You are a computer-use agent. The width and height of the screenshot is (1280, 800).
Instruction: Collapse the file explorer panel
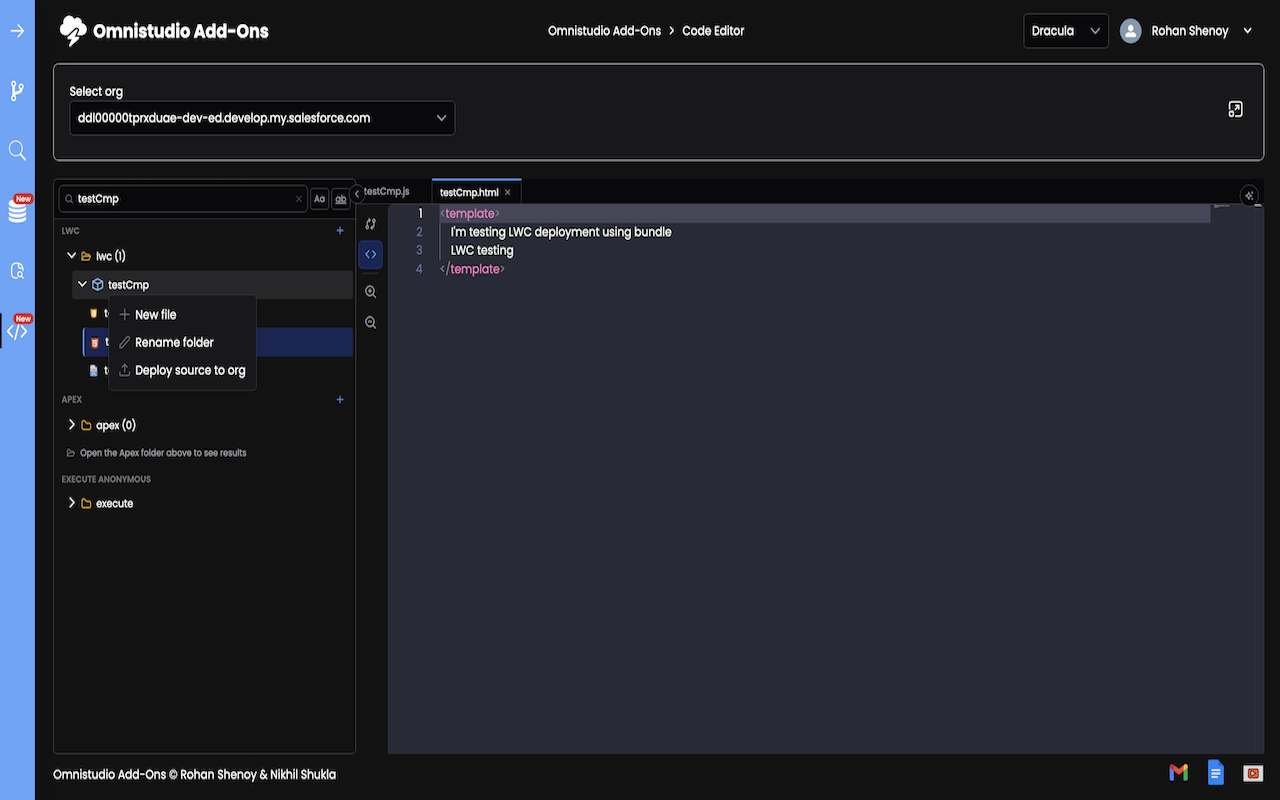[x=357, y=194]
